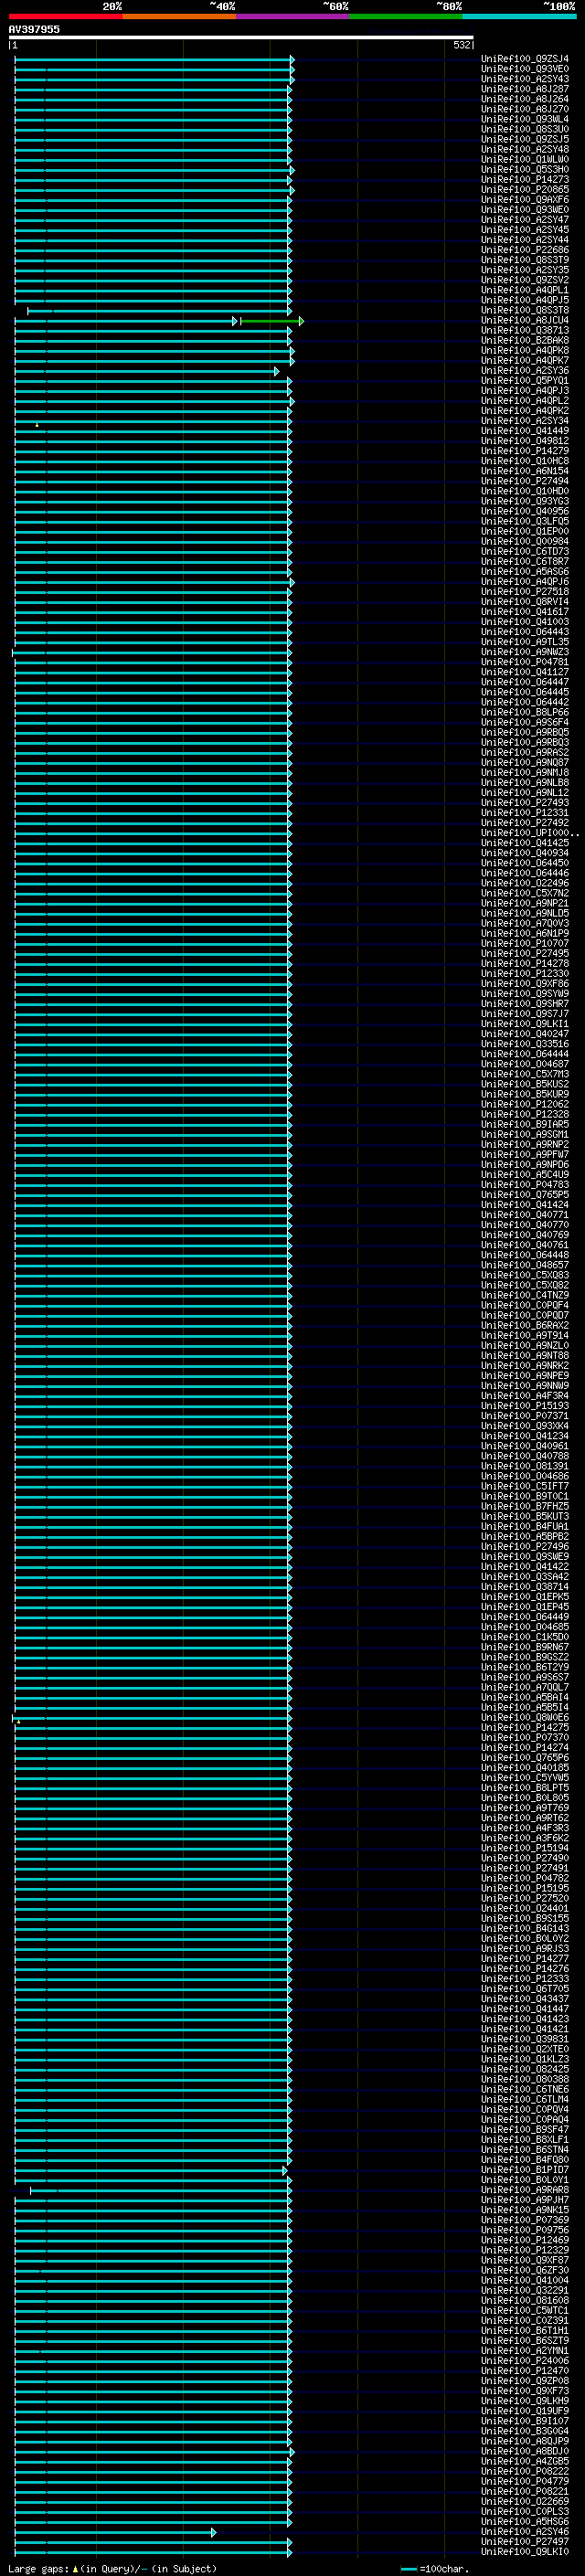Click label UniRef100_A9RAR8

click(524, 2190)
